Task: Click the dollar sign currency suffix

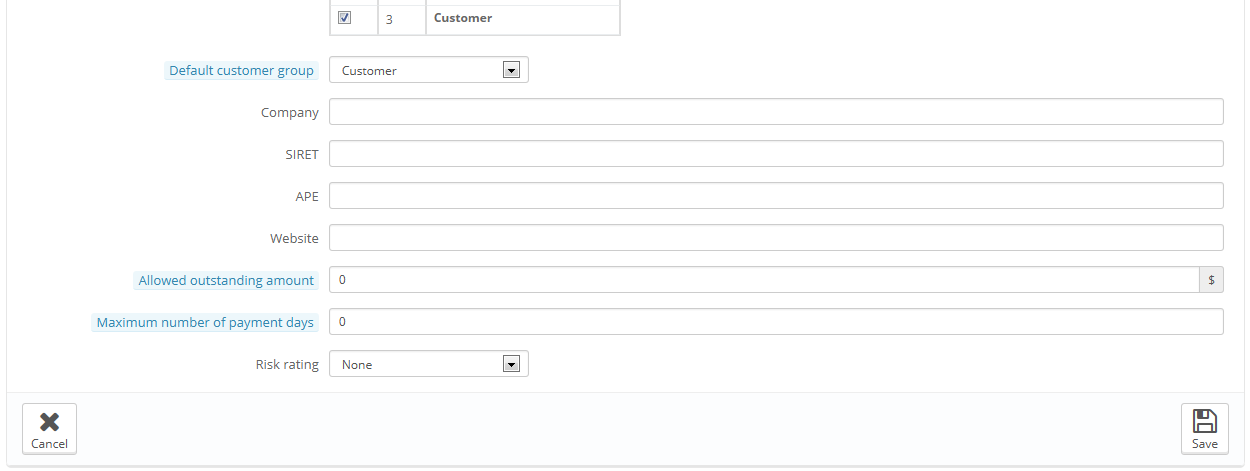Action: pyautogui.click(x=1211, y=280)
